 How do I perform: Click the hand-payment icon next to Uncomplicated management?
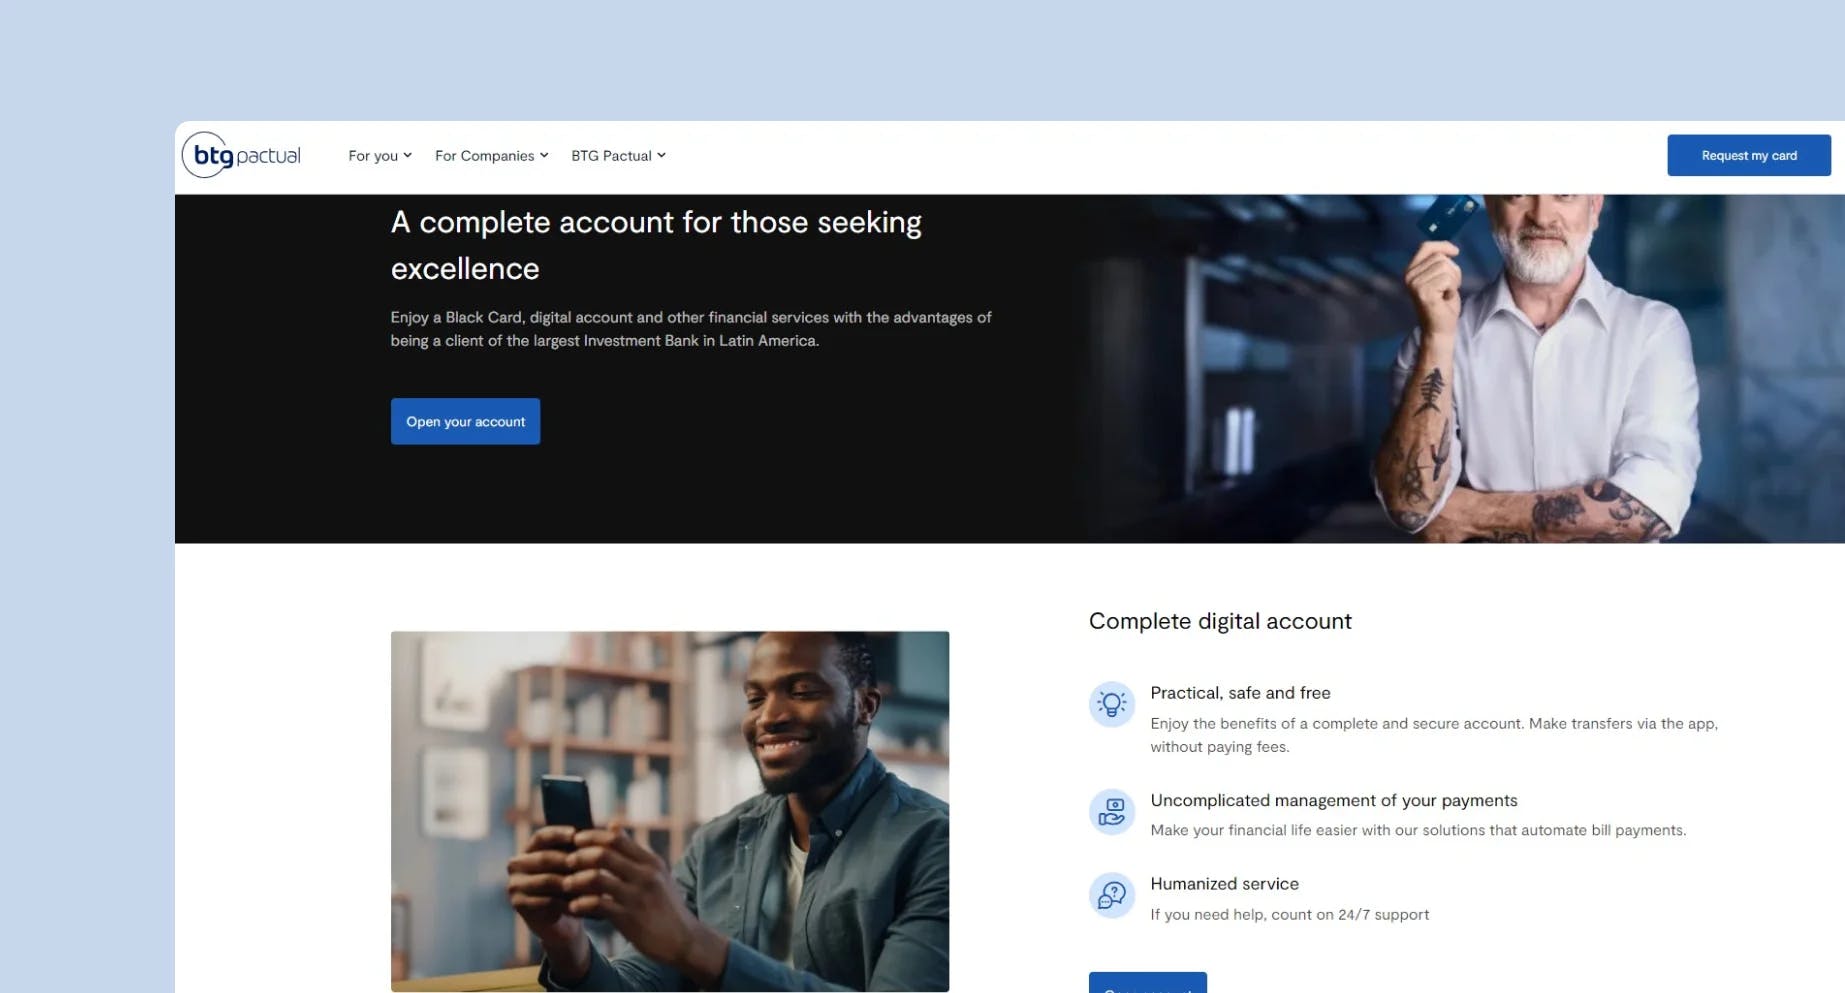click(1111, 811)
